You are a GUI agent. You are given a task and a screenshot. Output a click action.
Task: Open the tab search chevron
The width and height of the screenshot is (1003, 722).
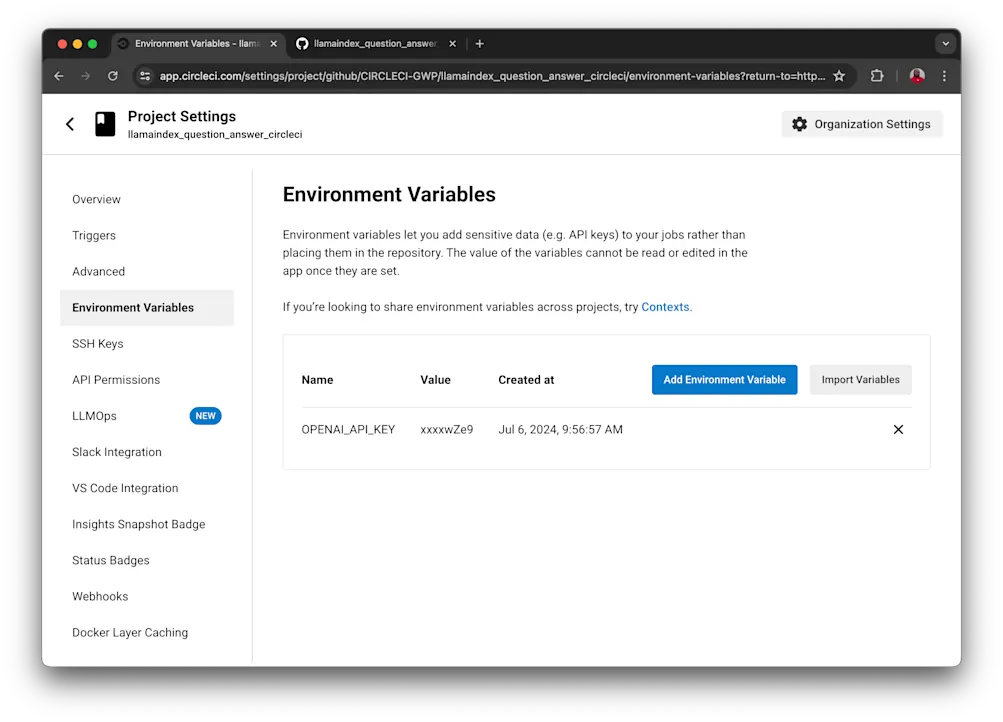click(944, 43)
